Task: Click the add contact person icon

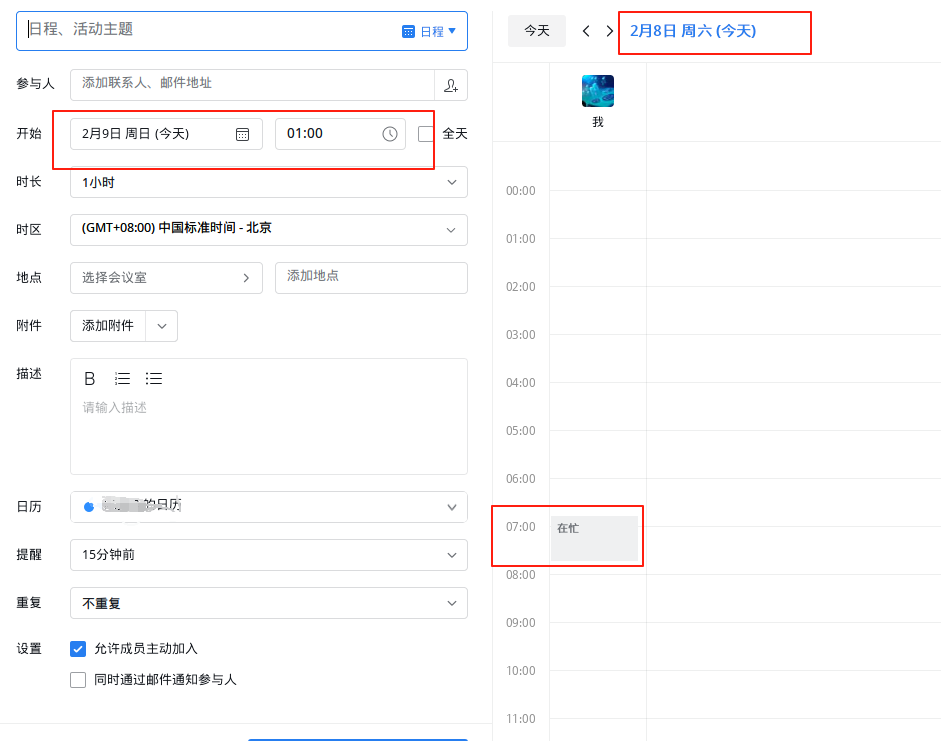Action: pos(451,85)
